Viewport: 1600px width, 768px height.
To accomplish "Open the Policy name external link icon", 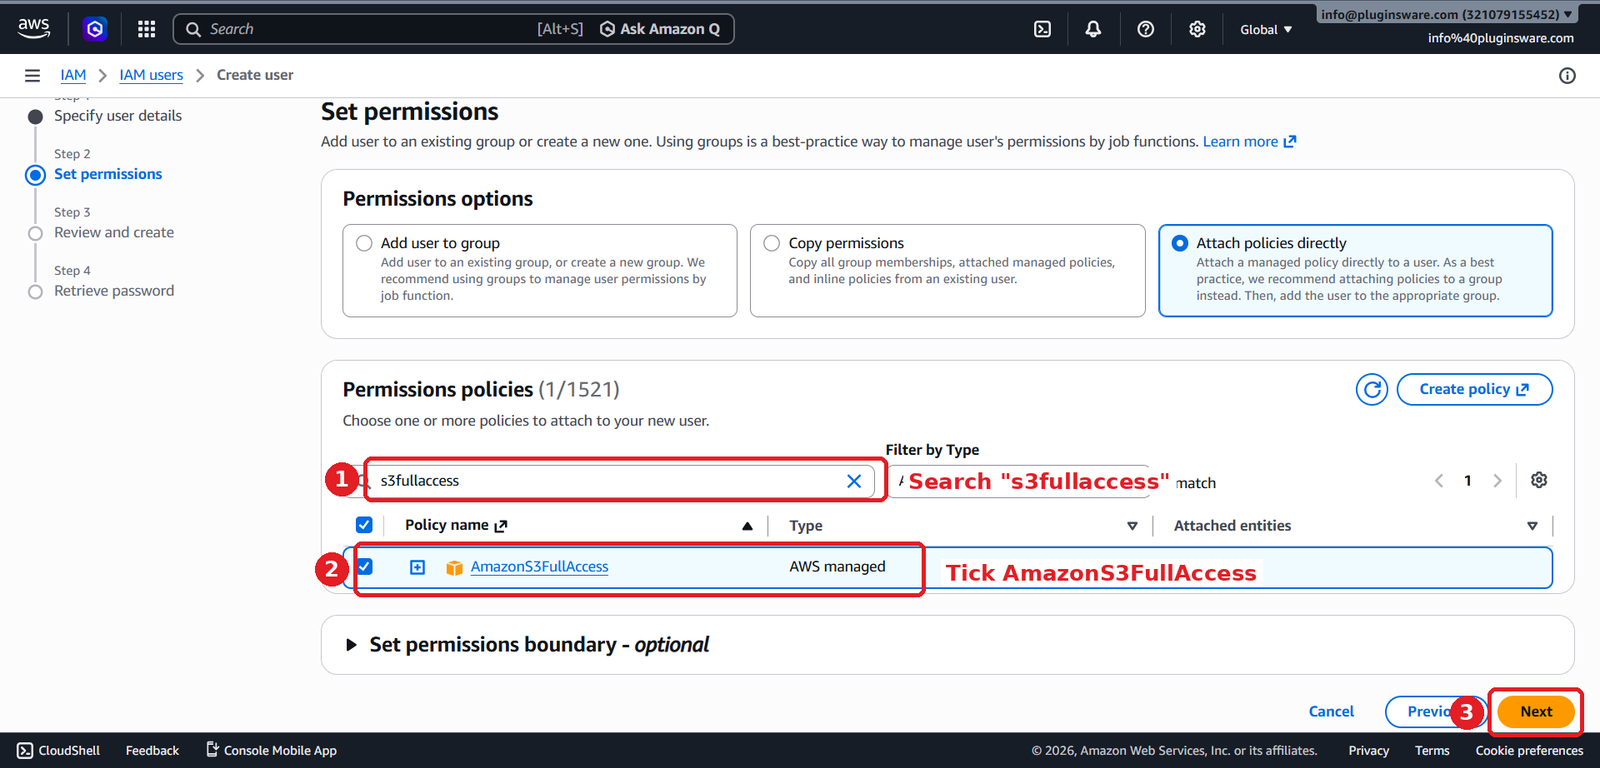I will pyautogui.click(x=501, y=525).
